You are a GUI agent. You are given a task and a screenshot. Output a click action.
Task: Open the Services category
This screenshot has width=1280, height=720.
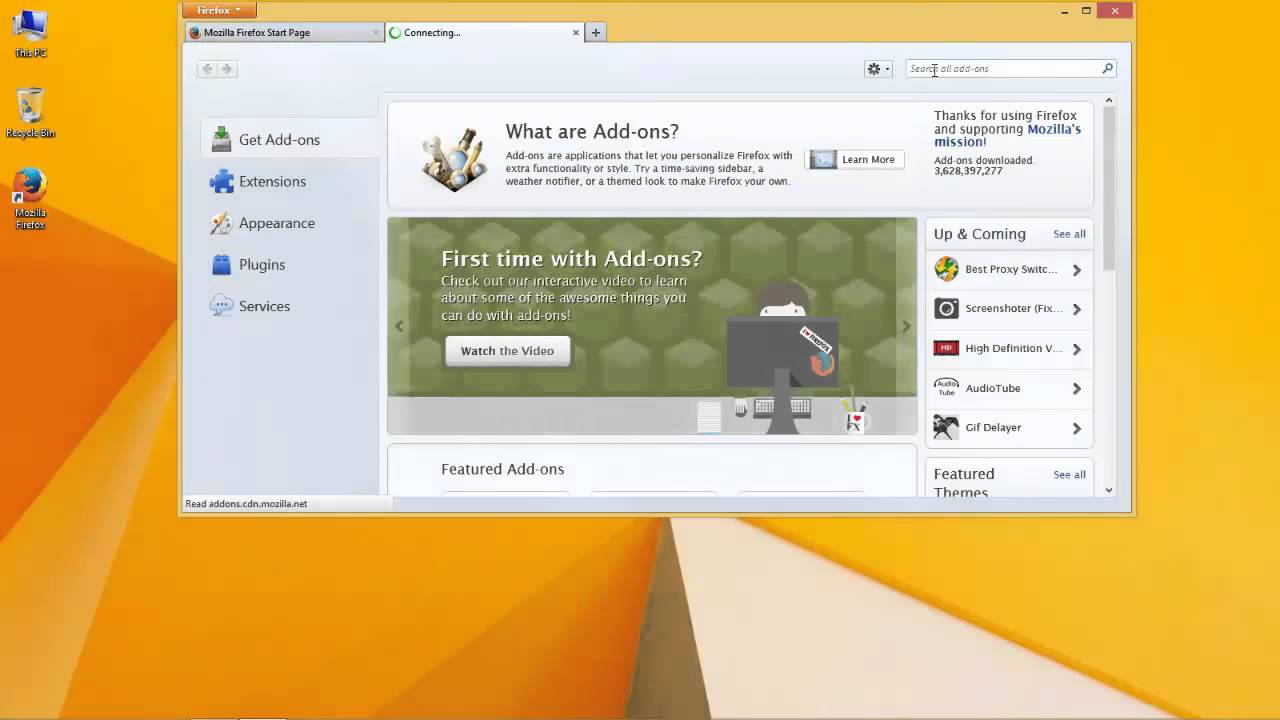click(290, 306)
